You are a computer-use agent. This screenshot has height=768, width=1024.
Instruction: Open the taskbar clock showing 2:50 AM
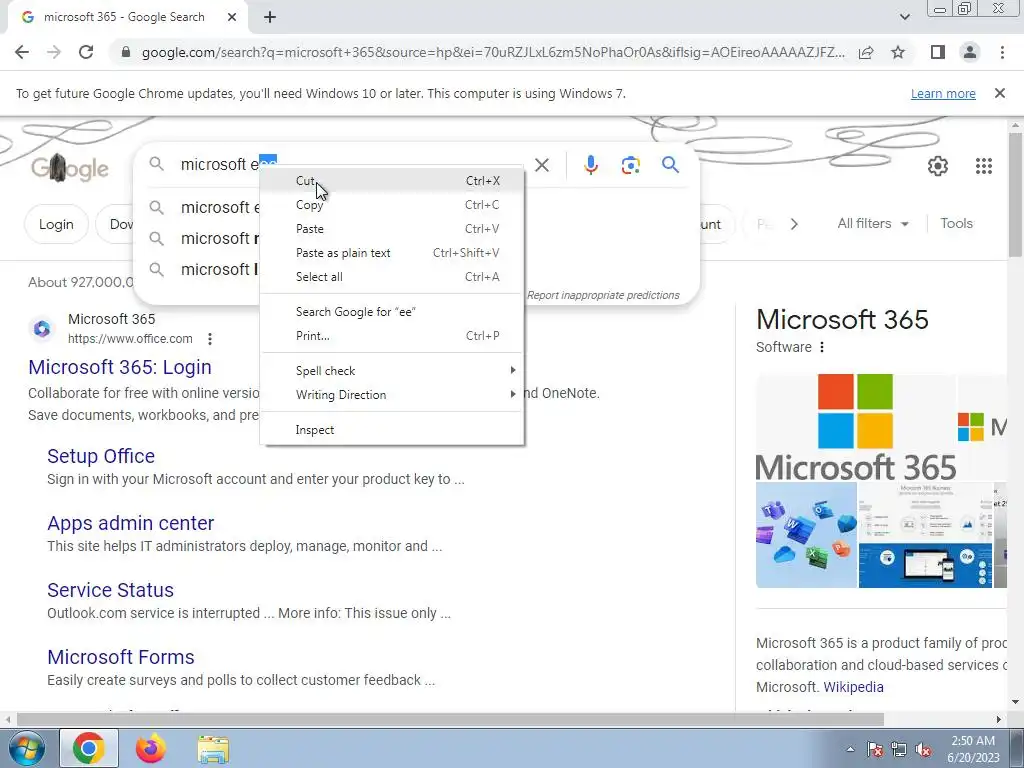[973, 749]
